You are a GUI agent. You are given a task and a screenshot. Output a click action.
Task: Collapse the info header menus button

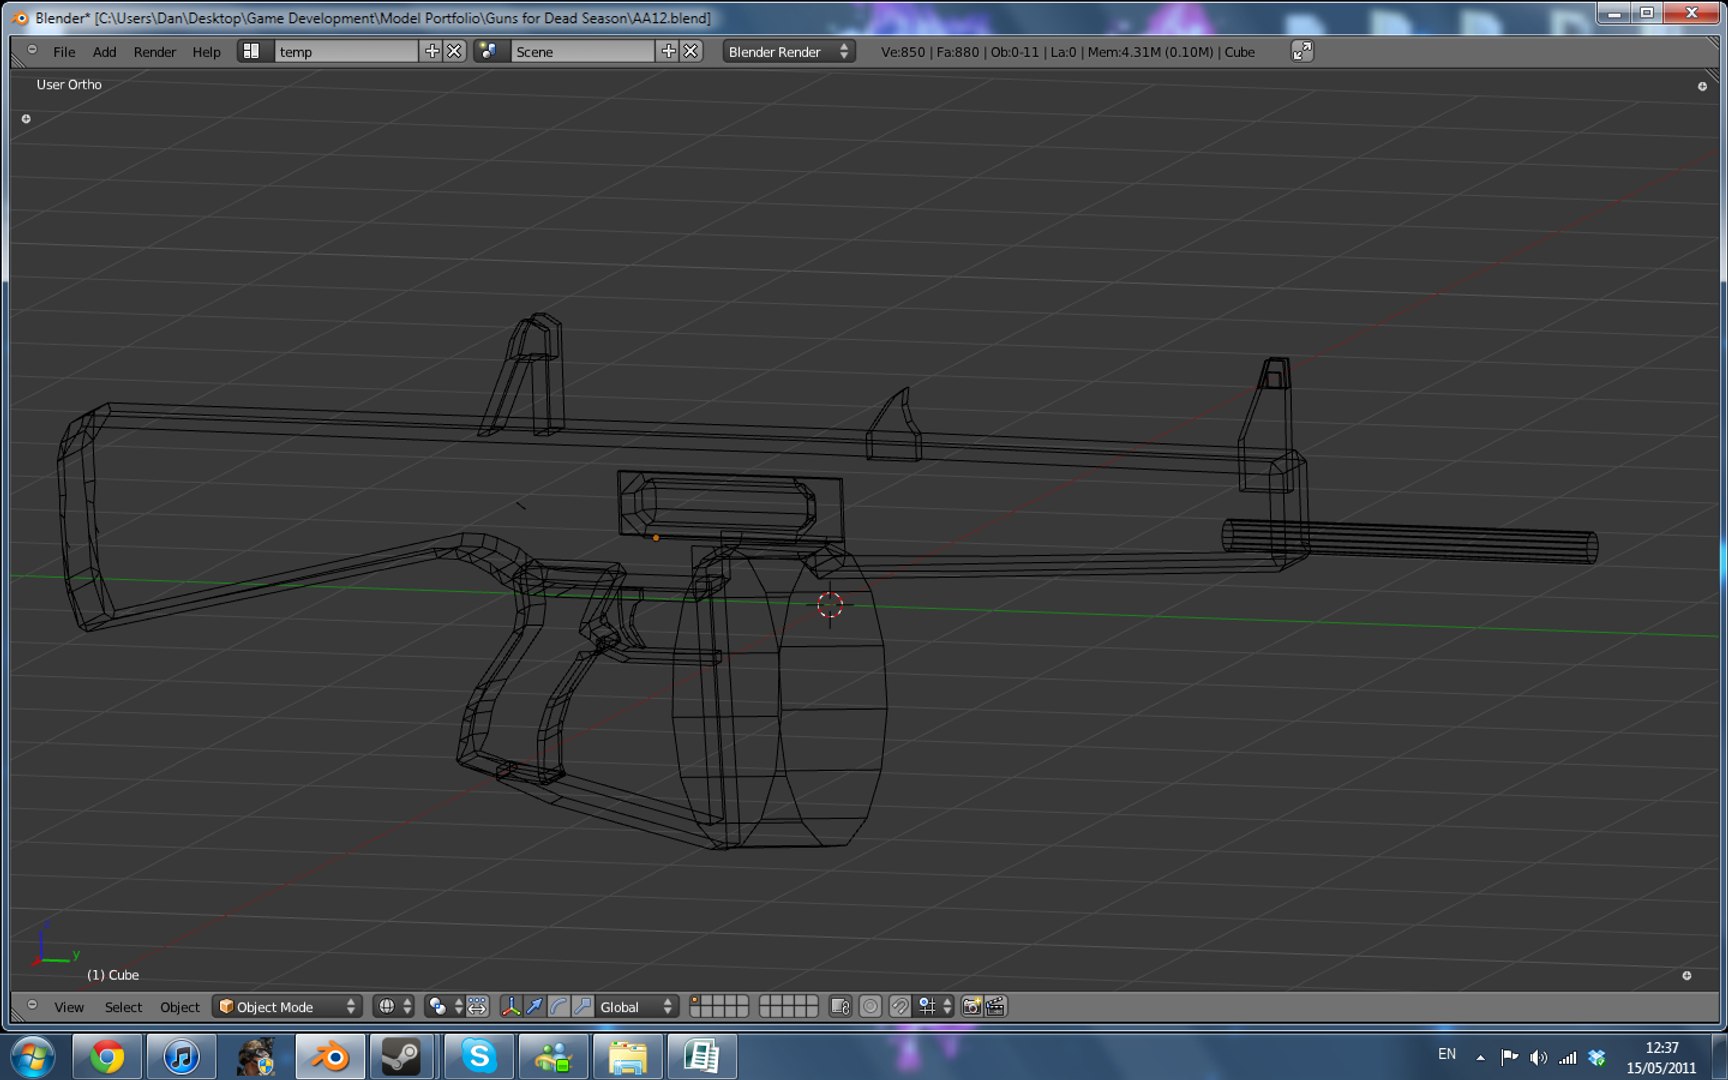click(x=31, y=50)
